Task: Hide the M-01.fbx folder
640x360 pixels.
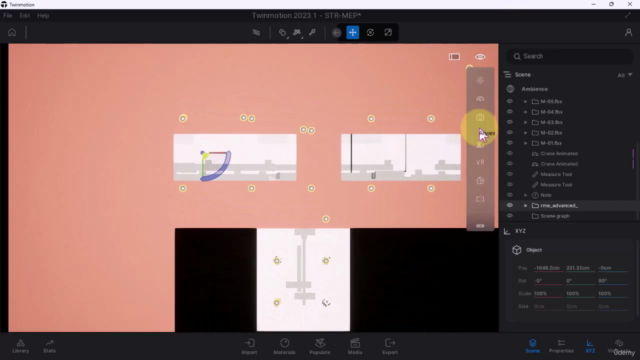Action: click(509, 143)
